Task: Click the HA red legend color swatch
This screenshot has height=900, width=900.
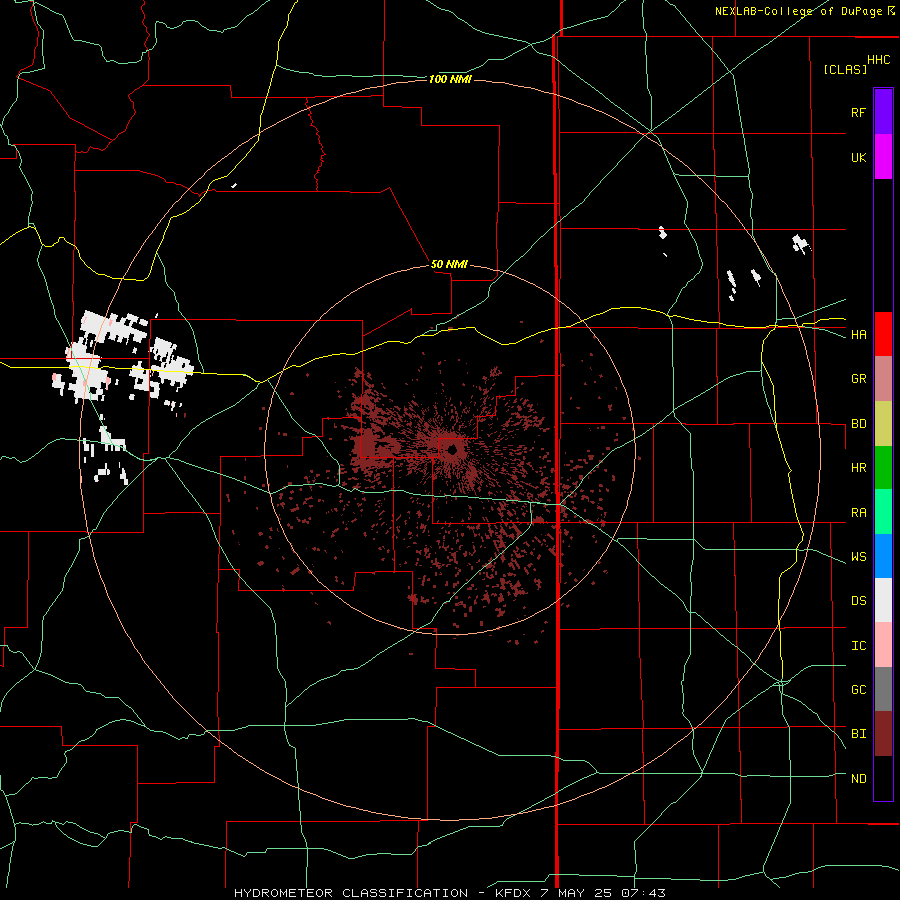Action: 883,334
